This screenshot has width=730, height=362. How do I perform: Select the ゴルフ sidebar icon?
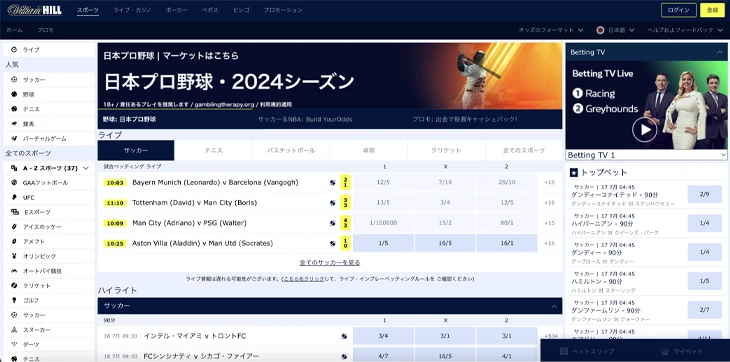pos(14,301)
